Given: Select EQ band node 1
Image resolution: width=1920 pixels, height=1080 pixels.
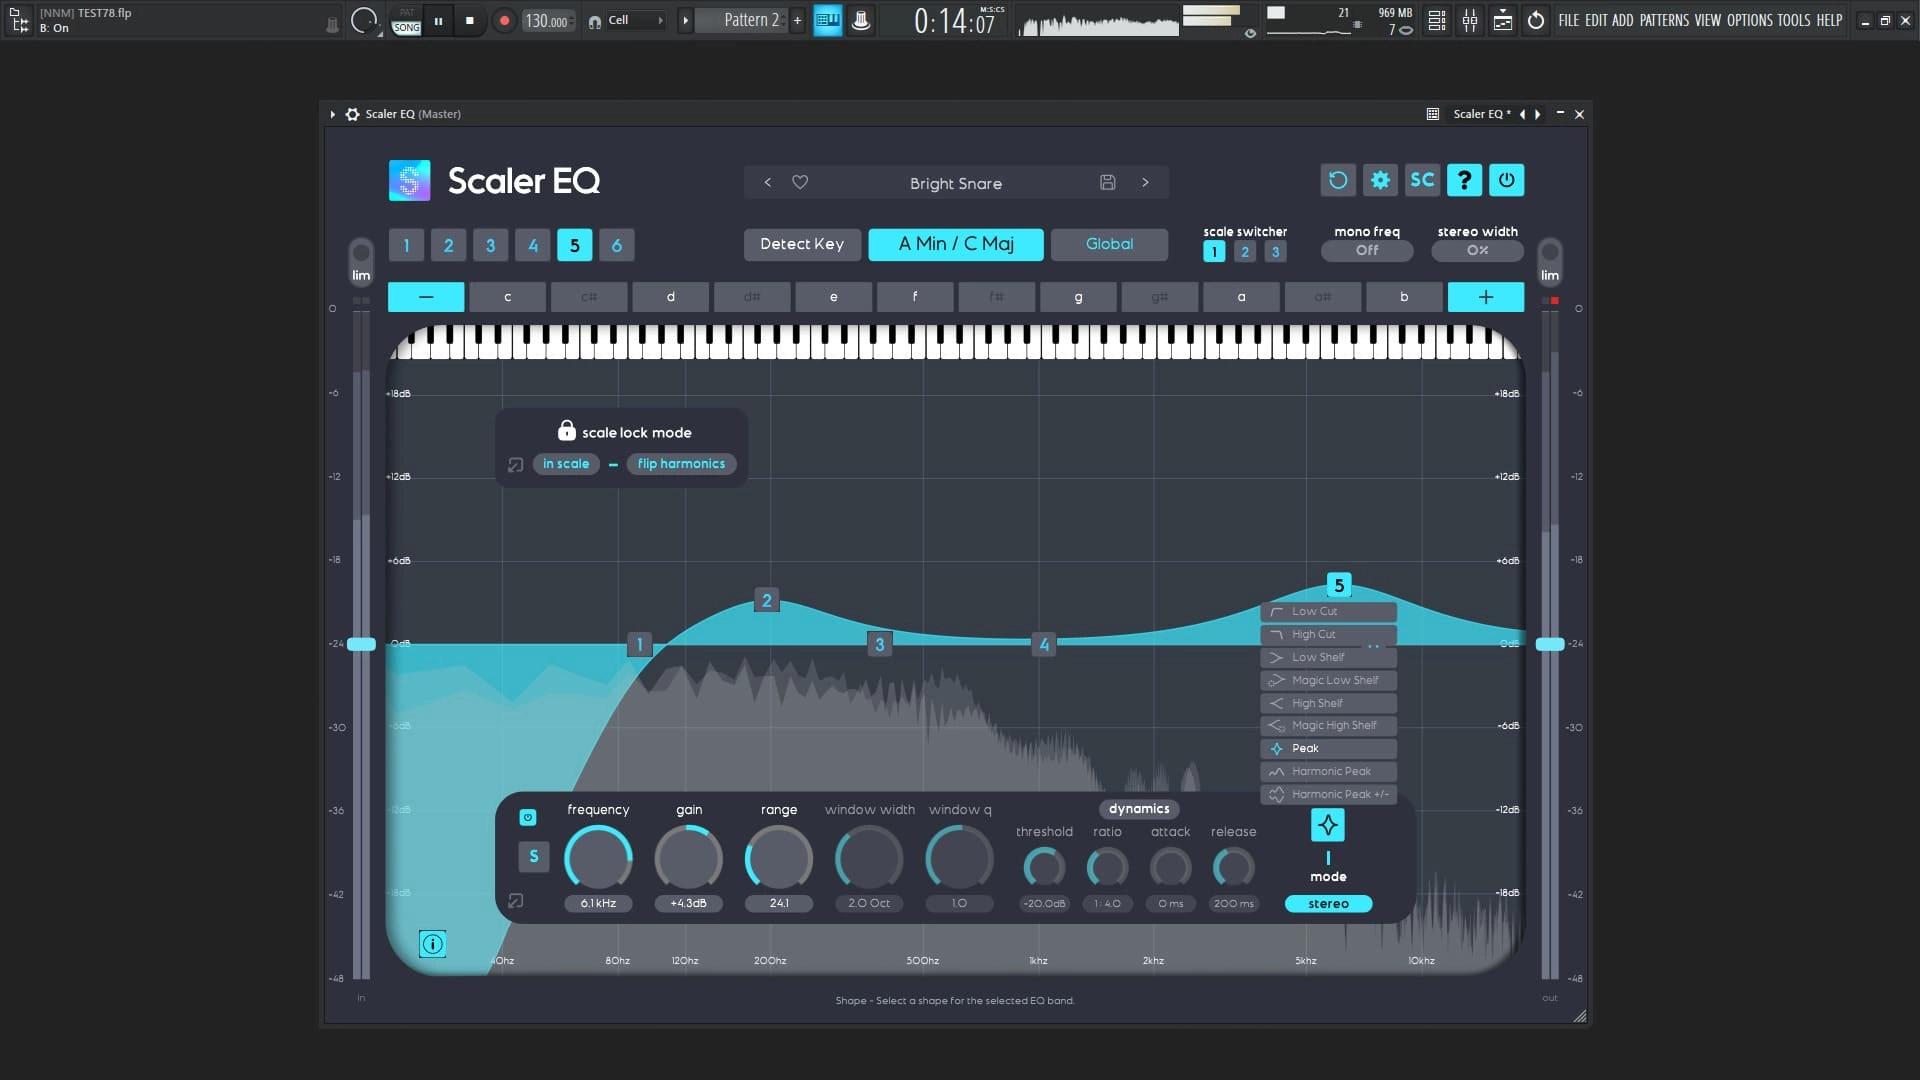Looking at the screenshot, I should click(x=640, y=644).
